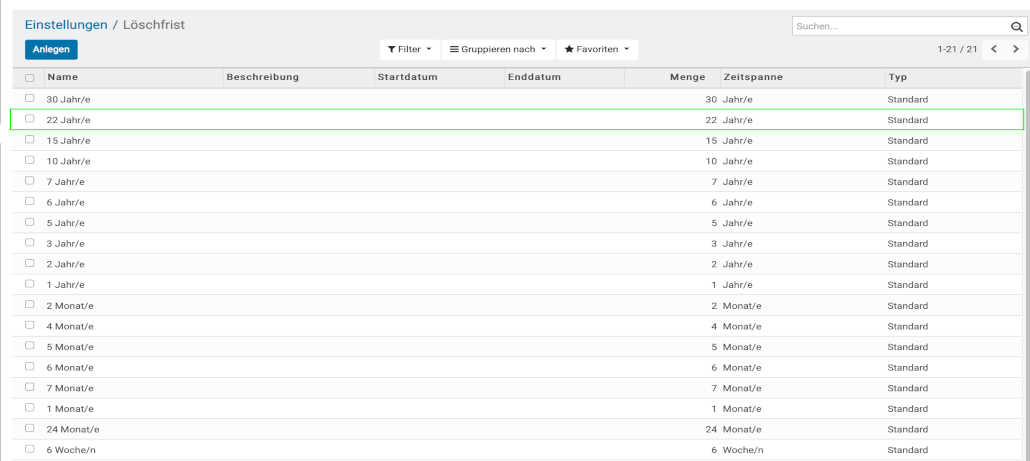
Task: Sort by the Name column header
Action: (63, 77)
